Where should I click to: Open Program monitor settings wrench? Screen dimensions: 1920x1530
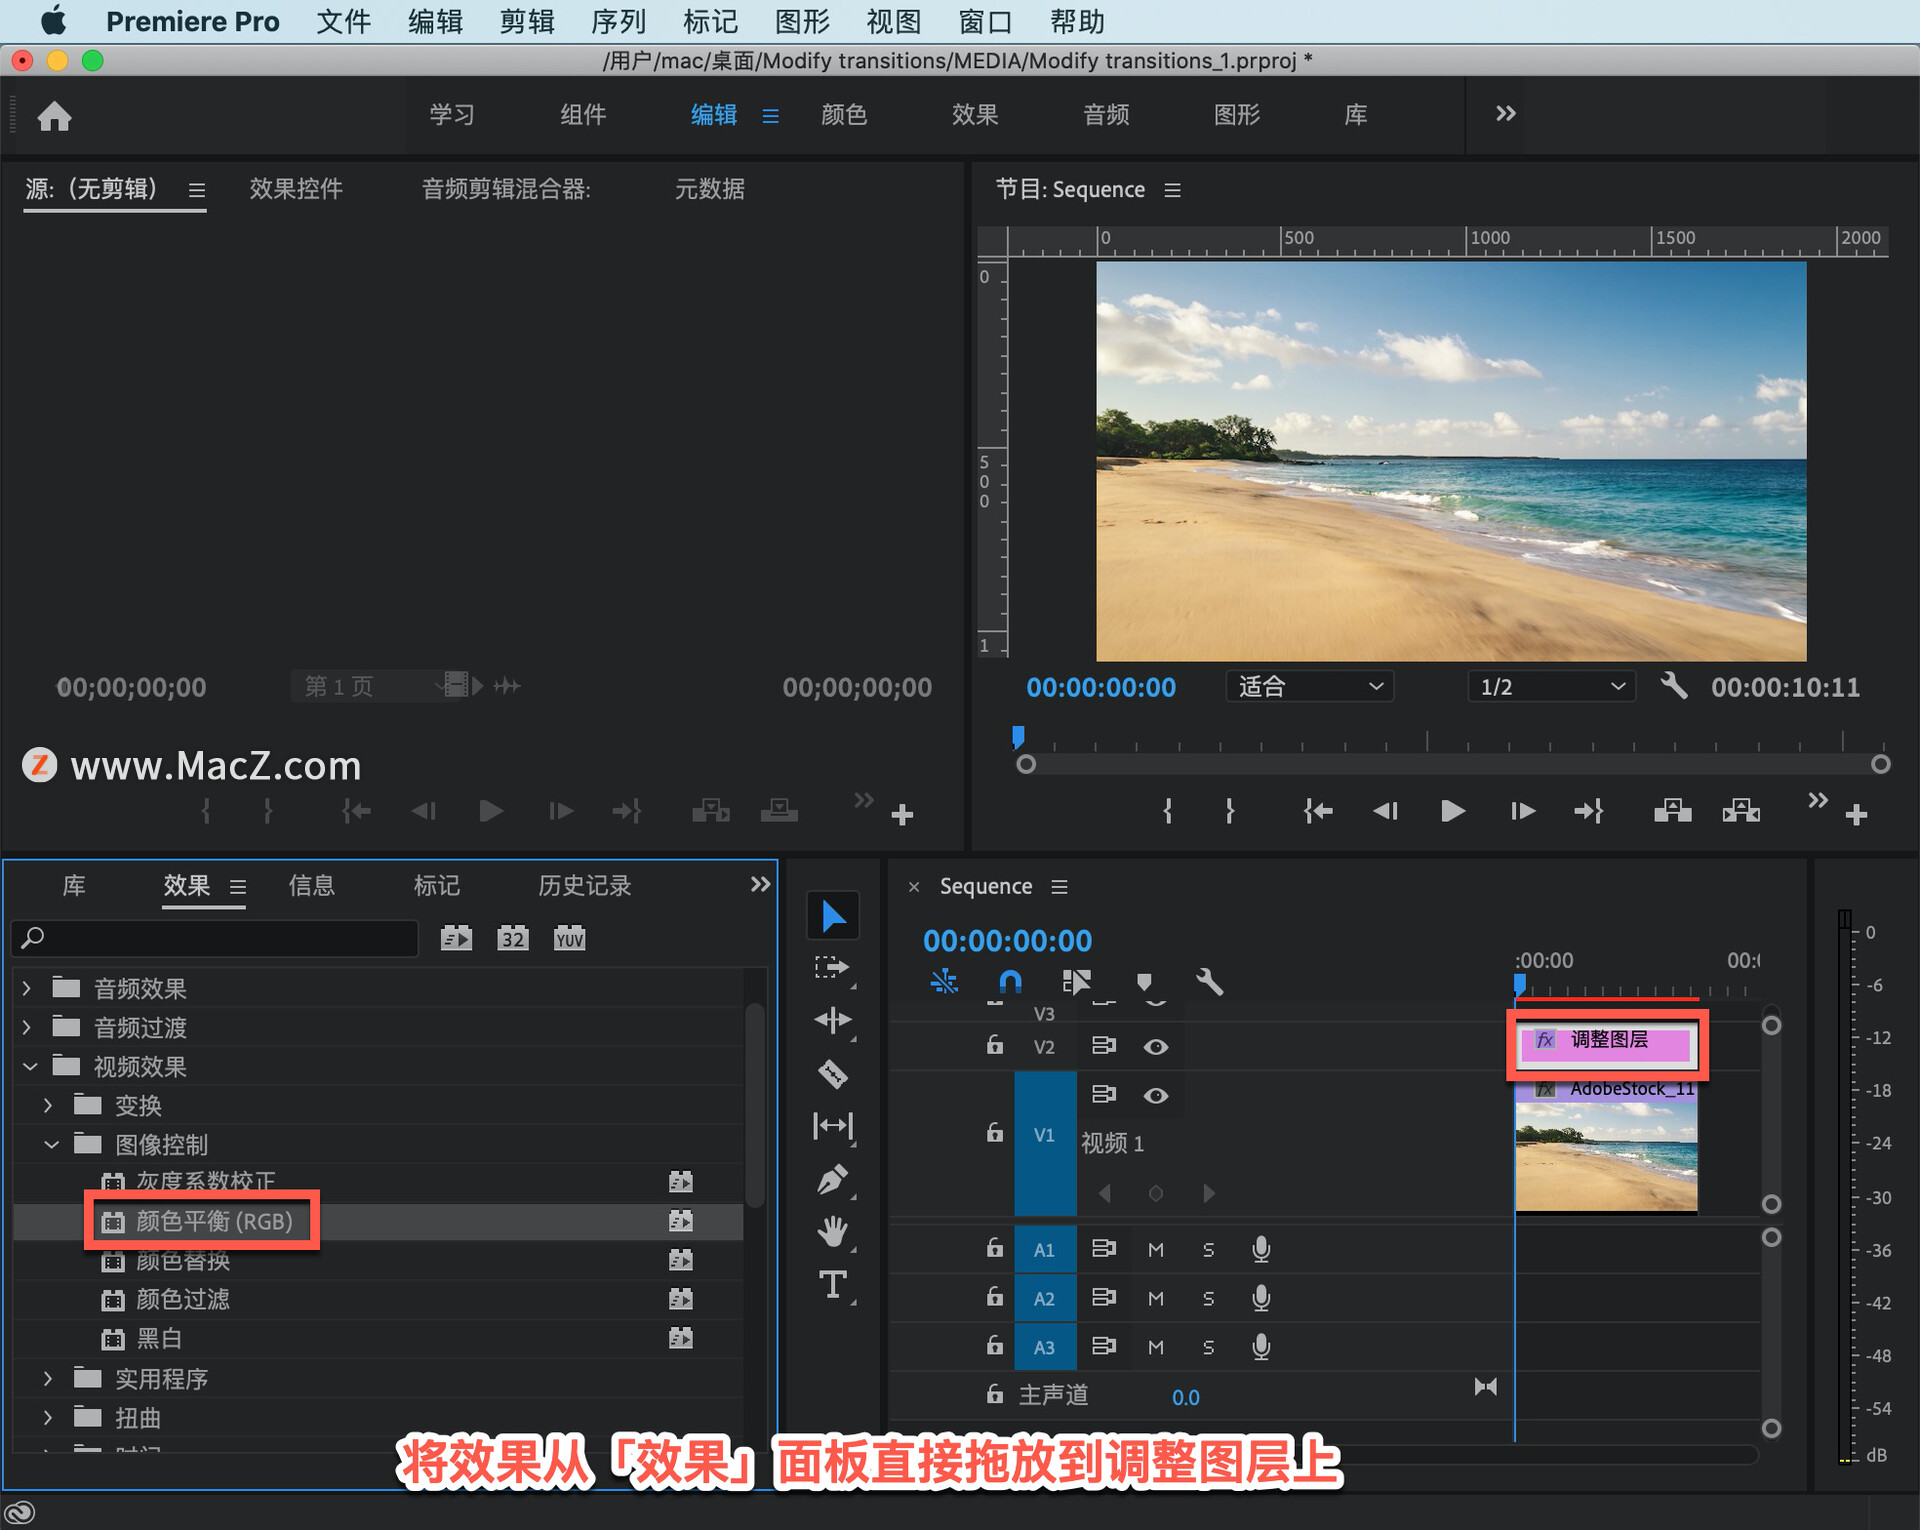1673,686
